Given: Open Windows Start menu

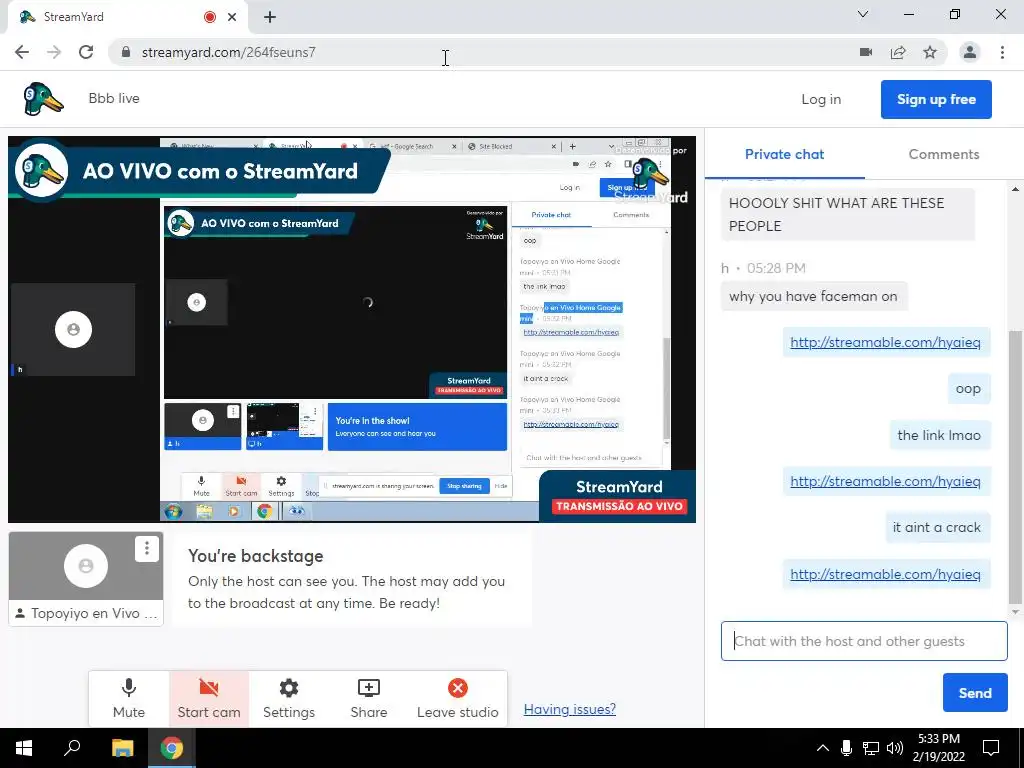Looking at the screenshot, I should coord(24,748).
